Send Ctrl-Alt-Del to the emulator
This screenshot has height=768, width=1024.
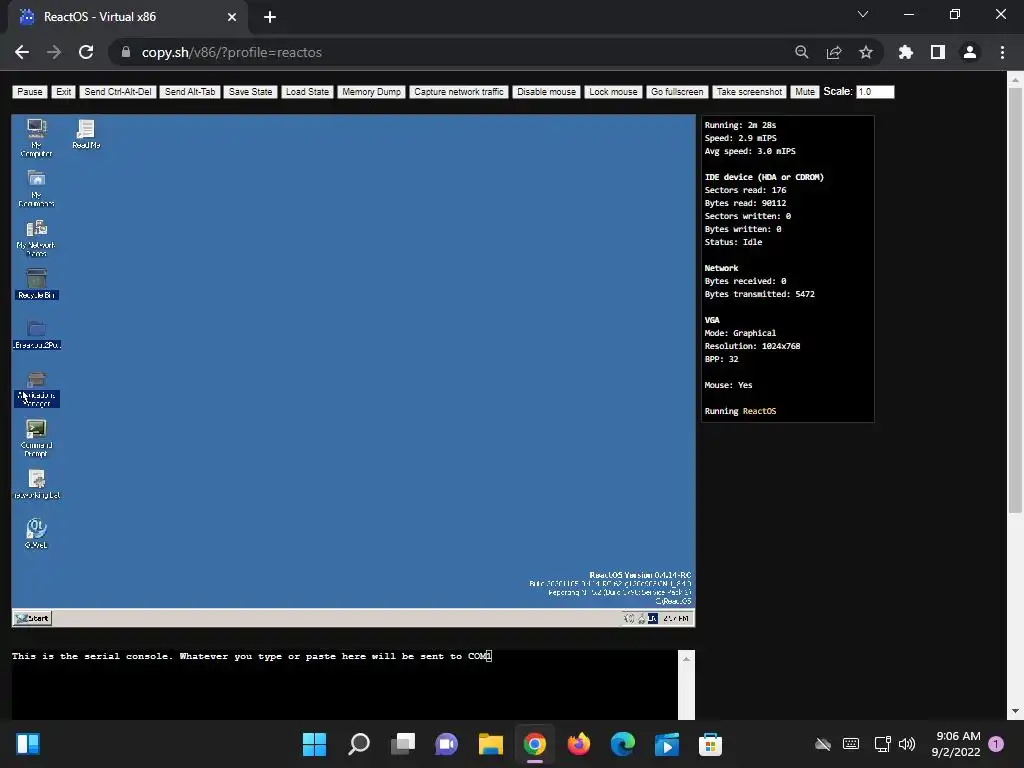[118, 92]
